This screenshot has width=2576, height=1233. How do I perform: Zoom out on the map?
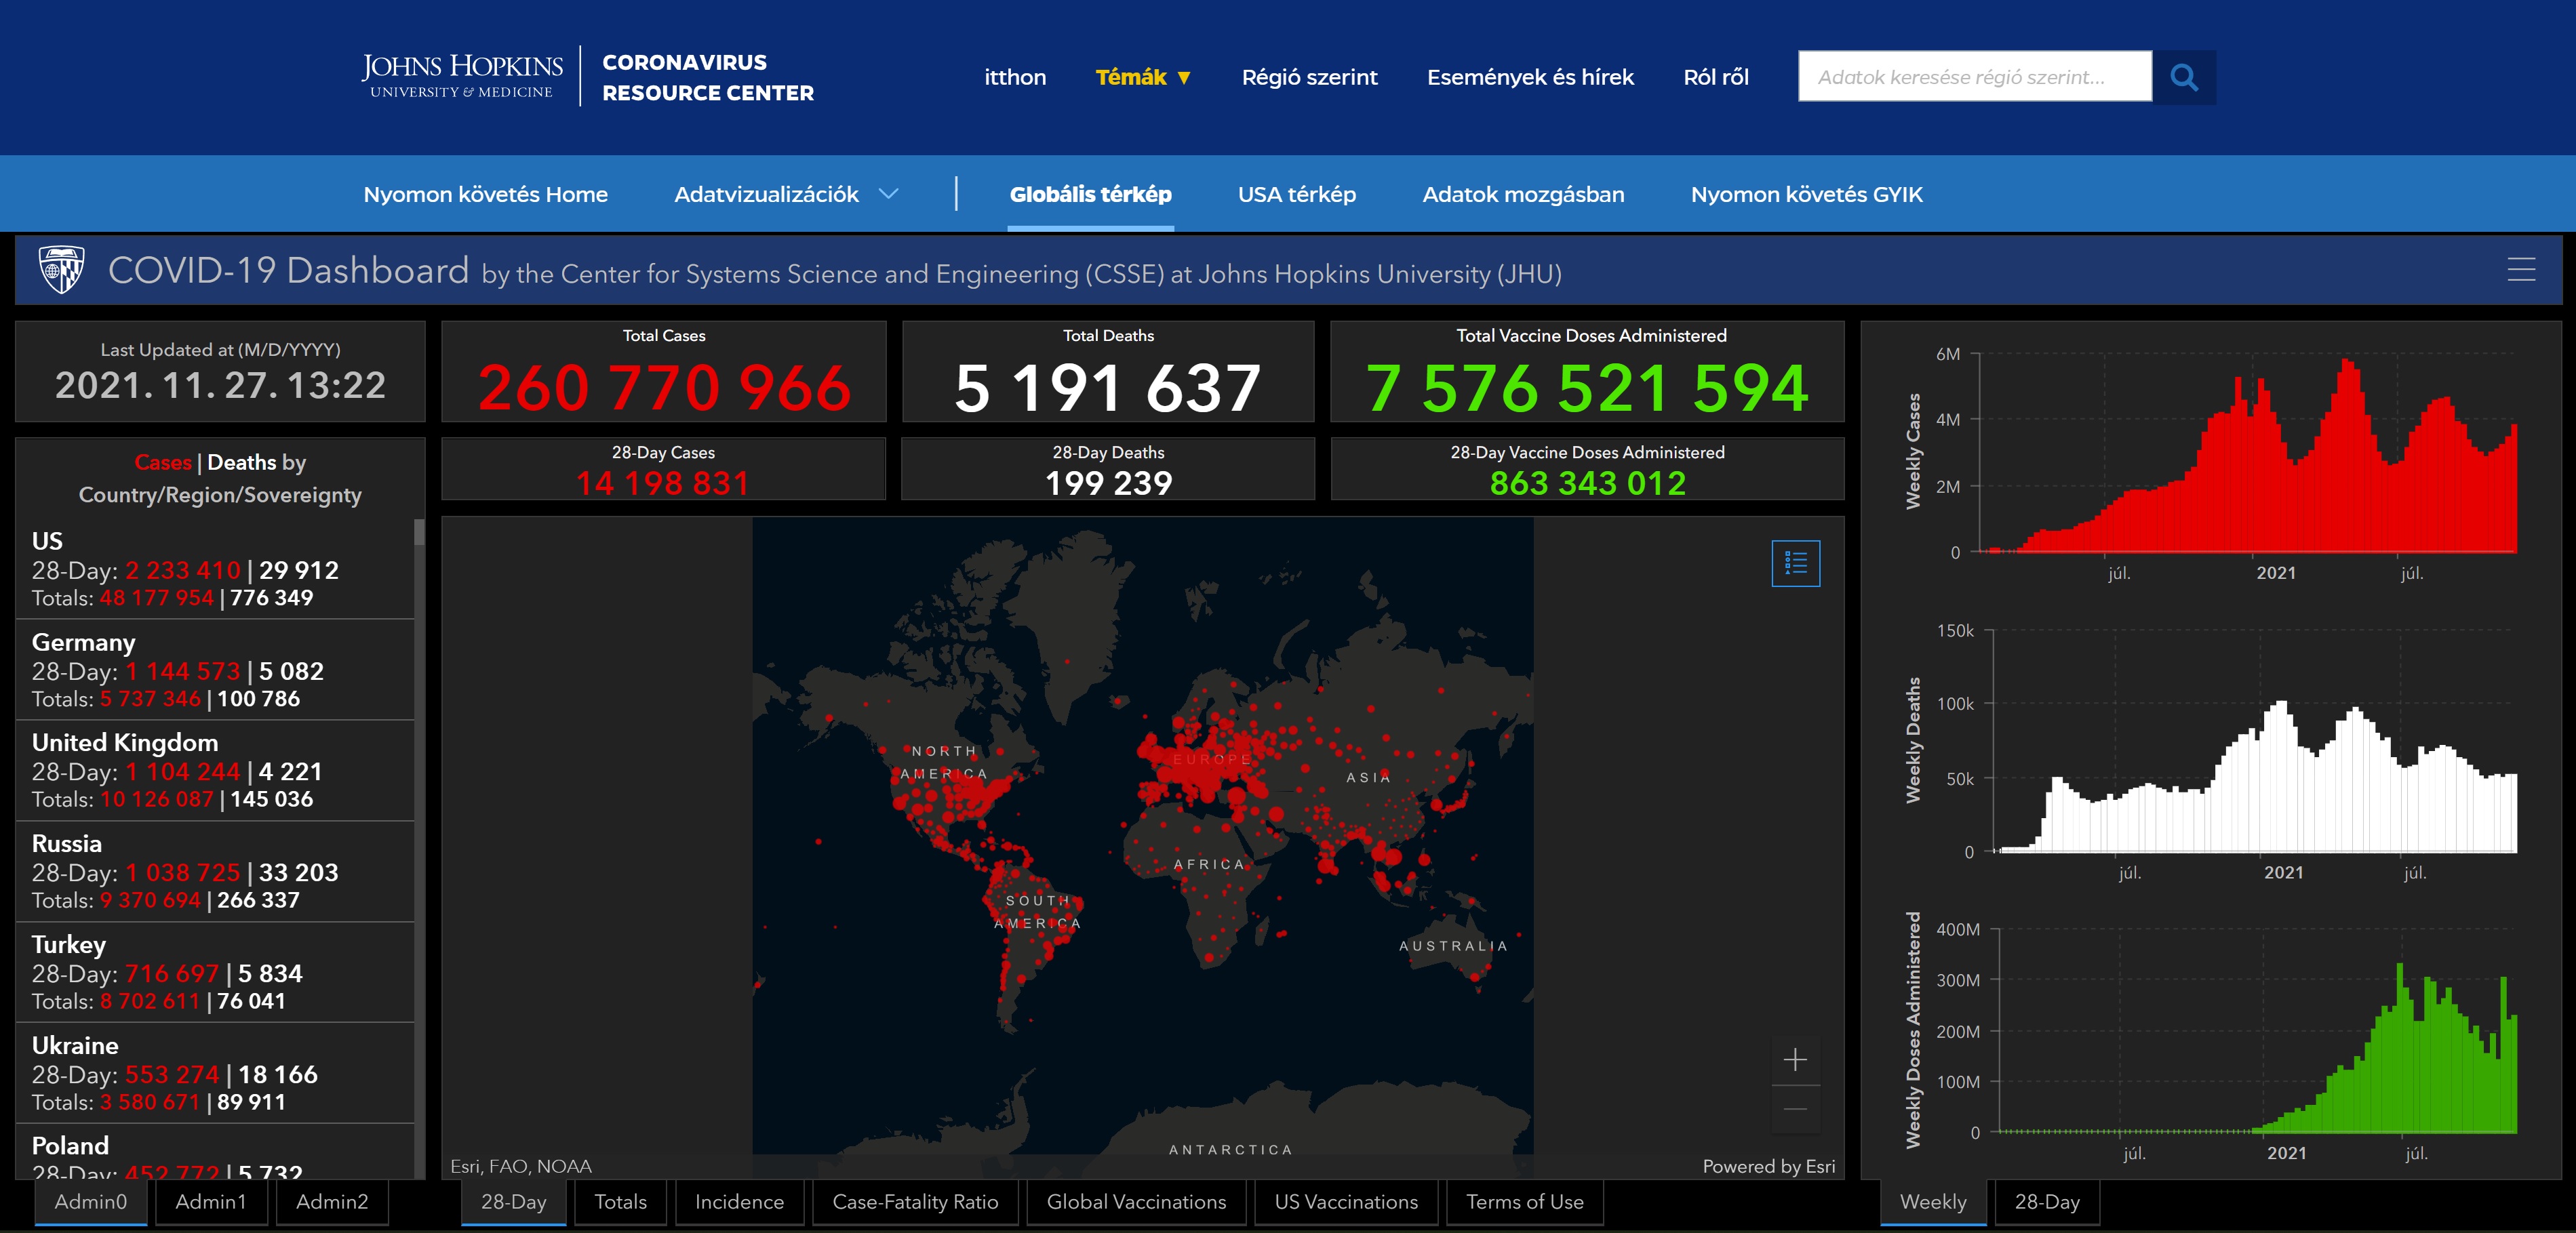pos(1795,1109)
